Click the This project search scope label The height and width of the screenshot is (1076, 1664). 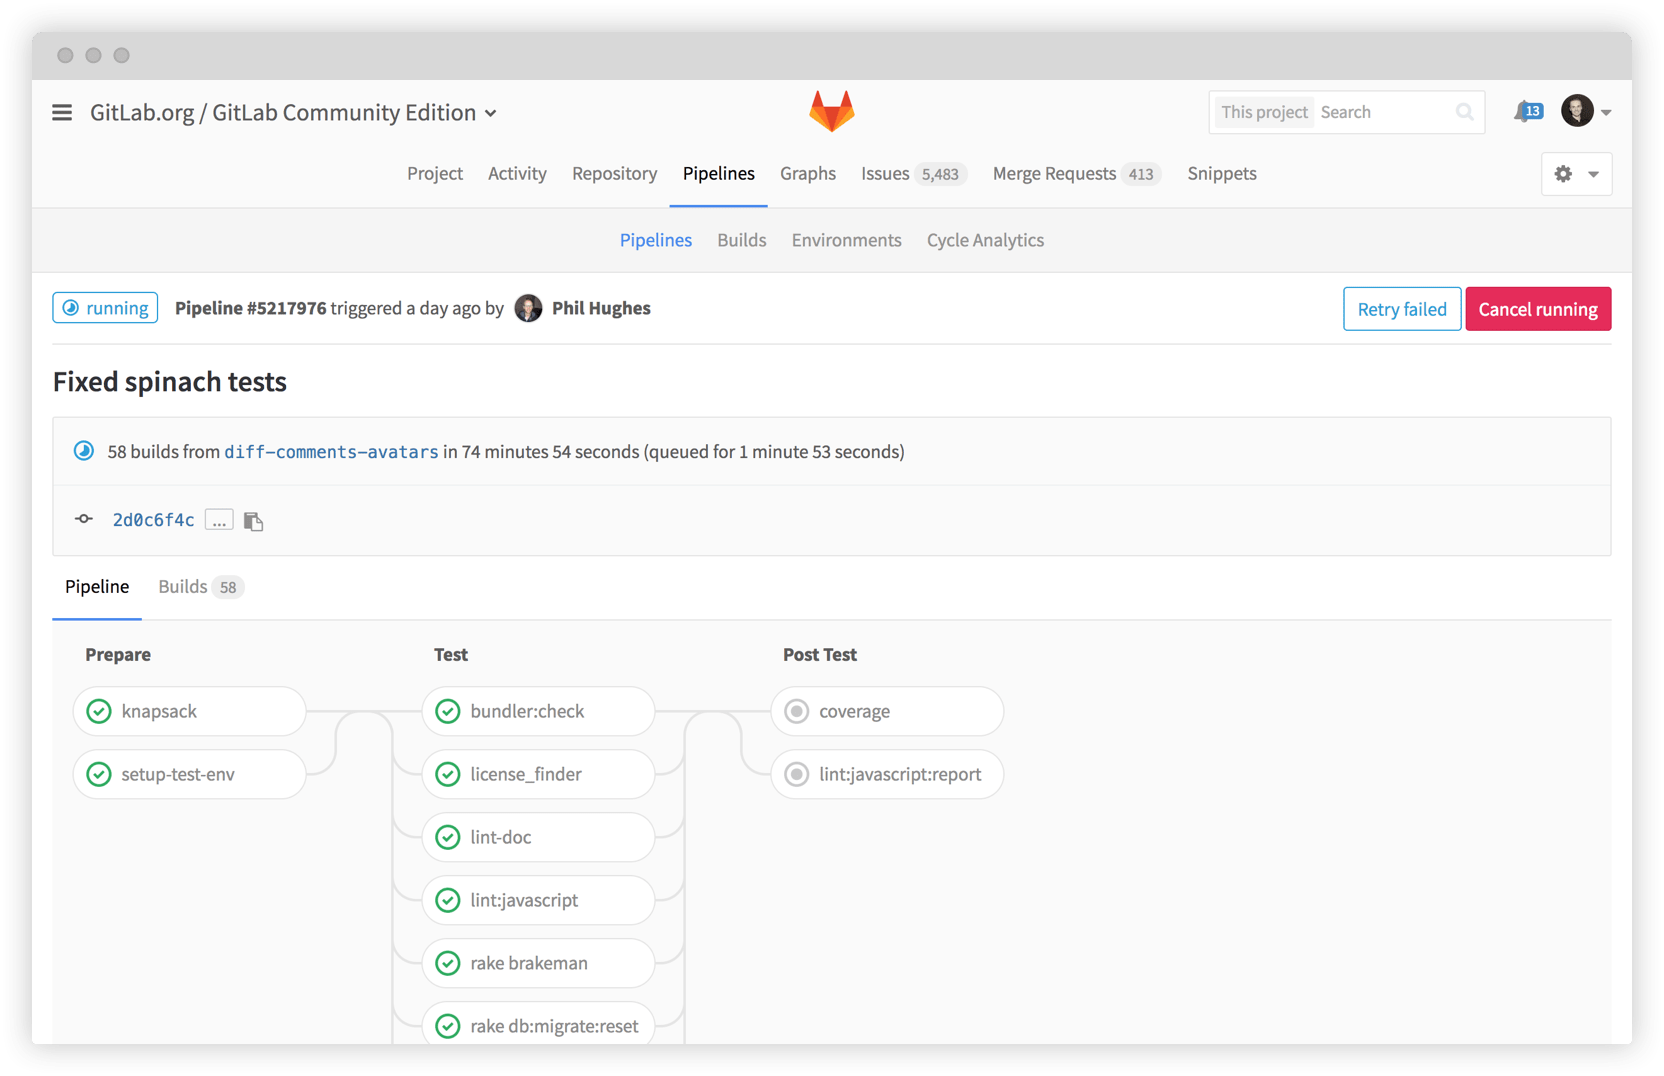[1264, 112]
